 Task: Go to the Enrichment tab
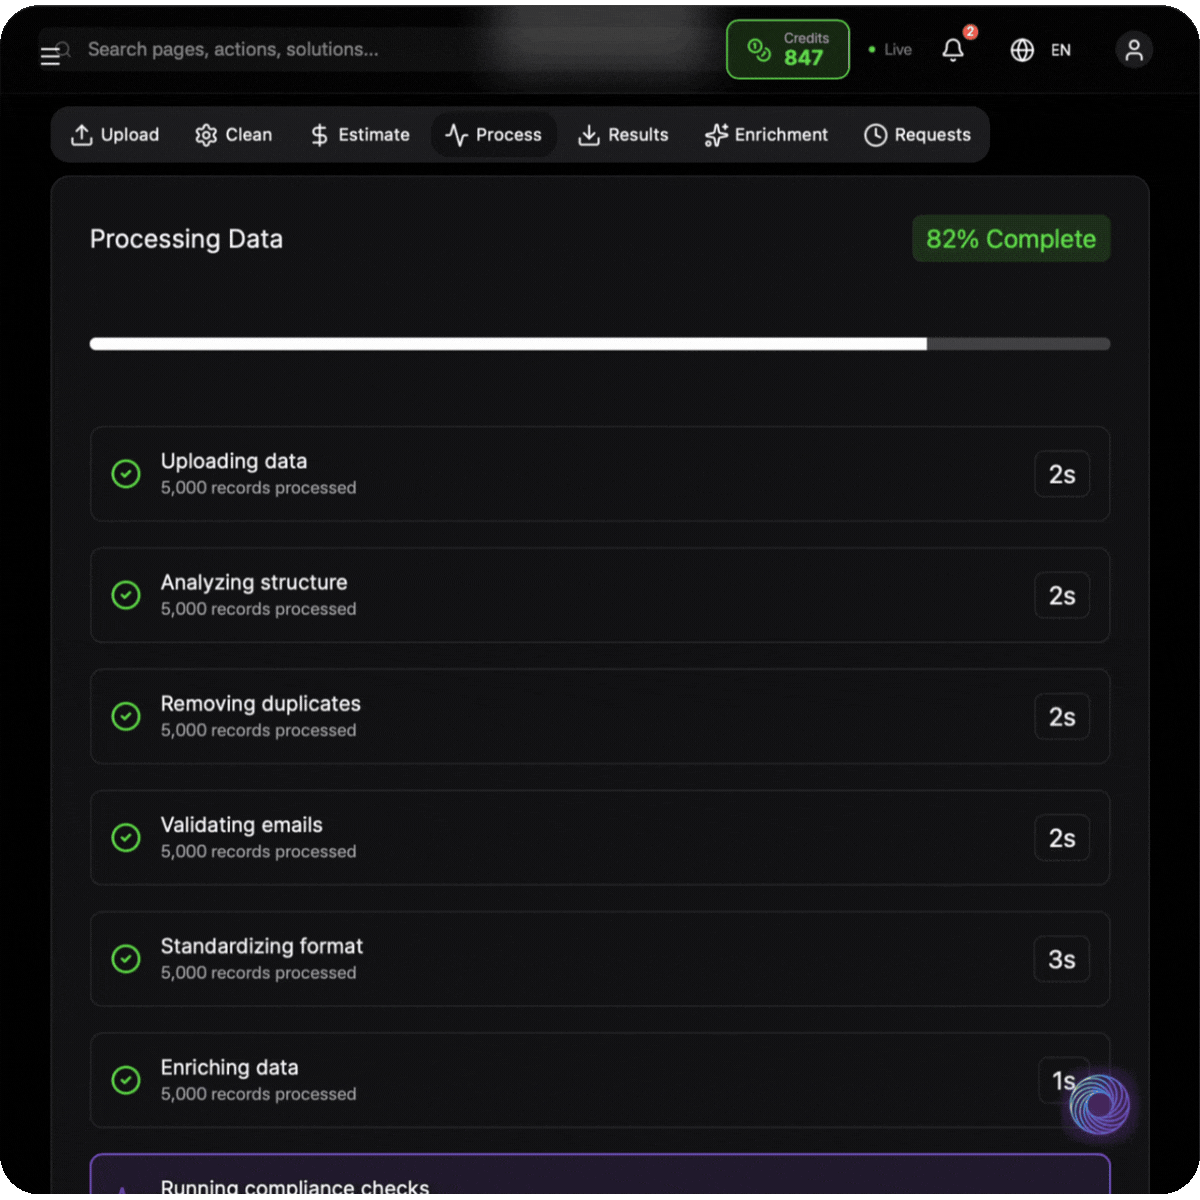(766, 135)
